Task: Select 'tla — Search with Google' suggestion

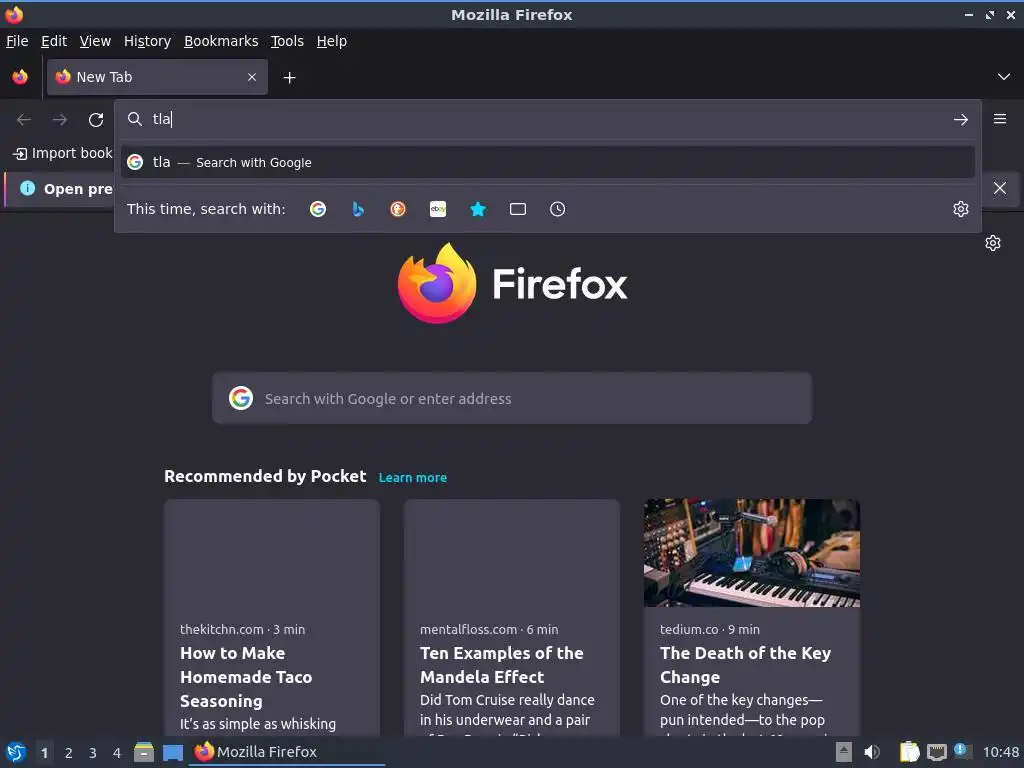Action: coord(547,162)
